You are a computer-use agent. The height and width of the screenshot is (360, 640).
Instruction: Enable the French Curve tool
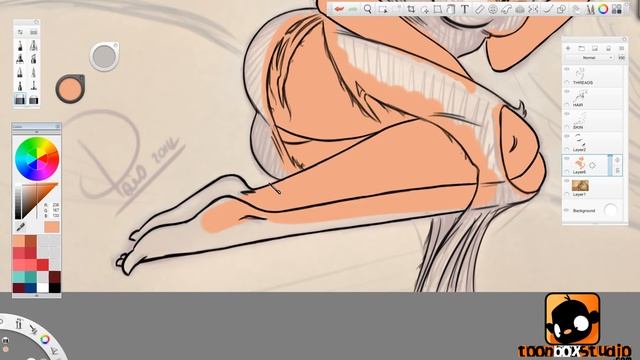[506, 9]
